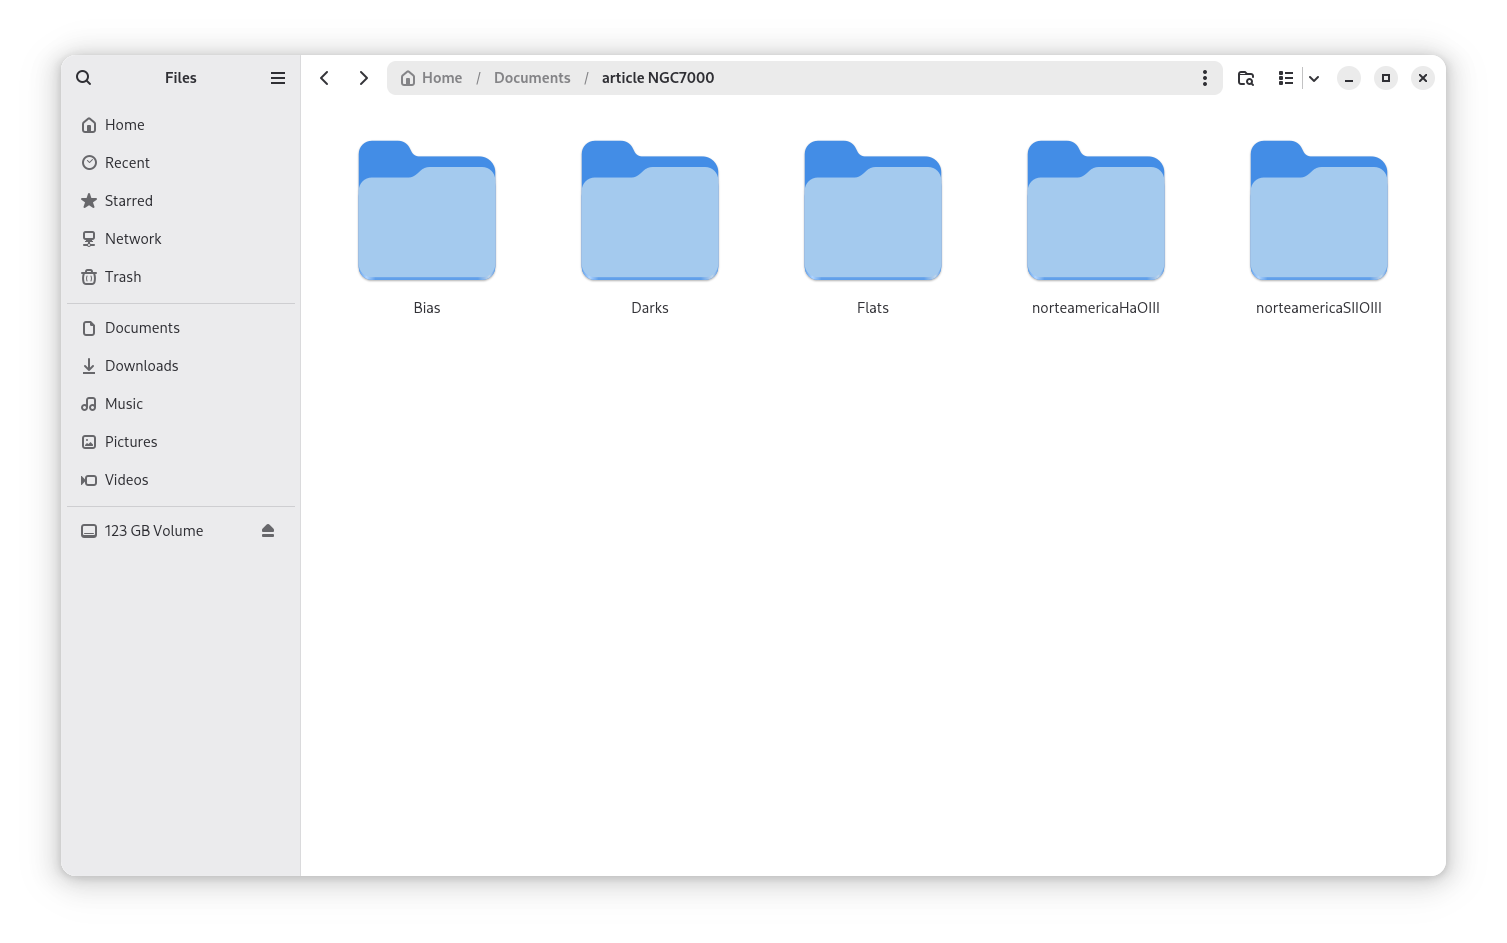Select the norteamericaHaOIII folder icon
The width and height of the screenshot is (1507, 943).
click(1096, 211)
